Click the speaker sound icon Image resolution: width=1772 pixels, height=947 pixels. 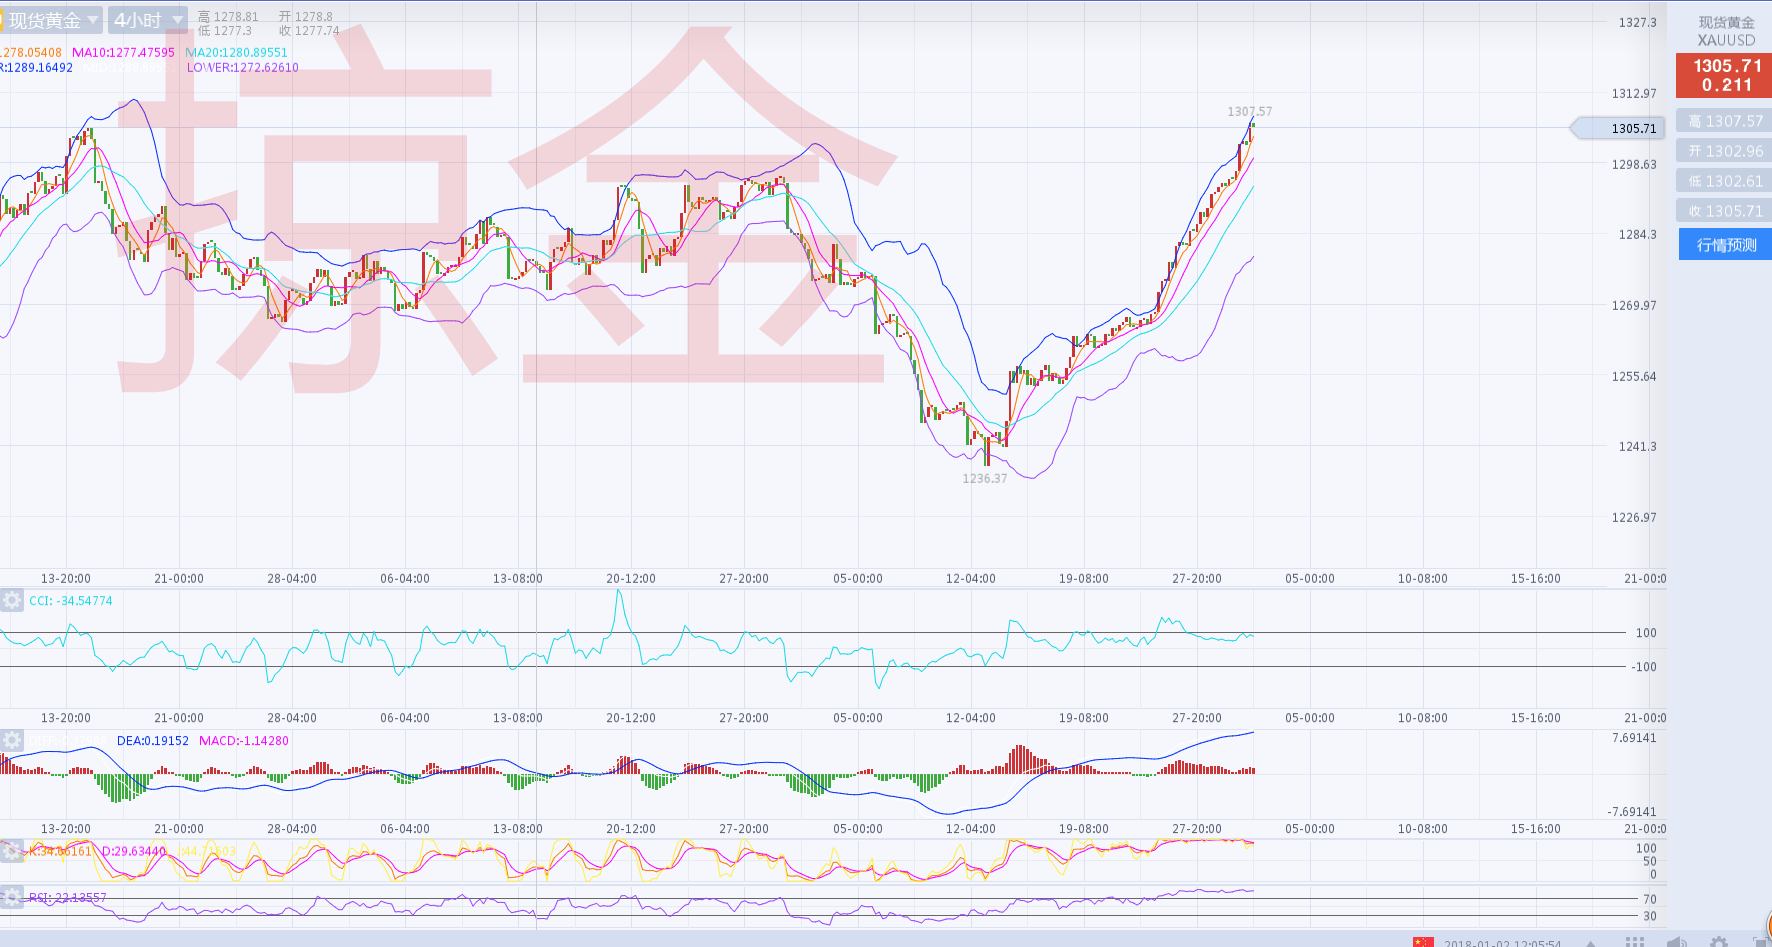click(1676, 942)
